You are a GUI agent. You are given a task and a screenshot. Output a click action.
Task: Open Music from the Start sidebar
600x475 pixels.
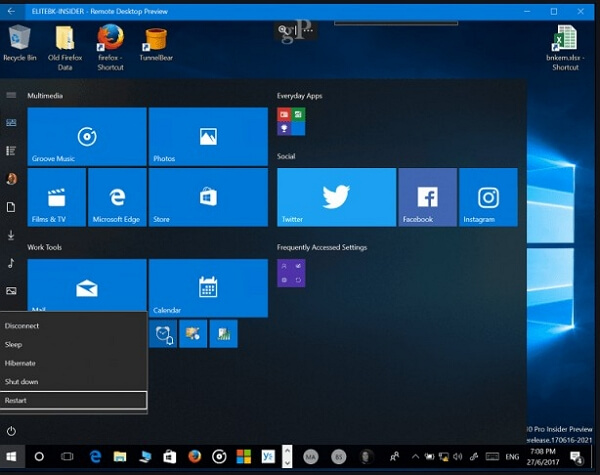[x=11, y=263]
